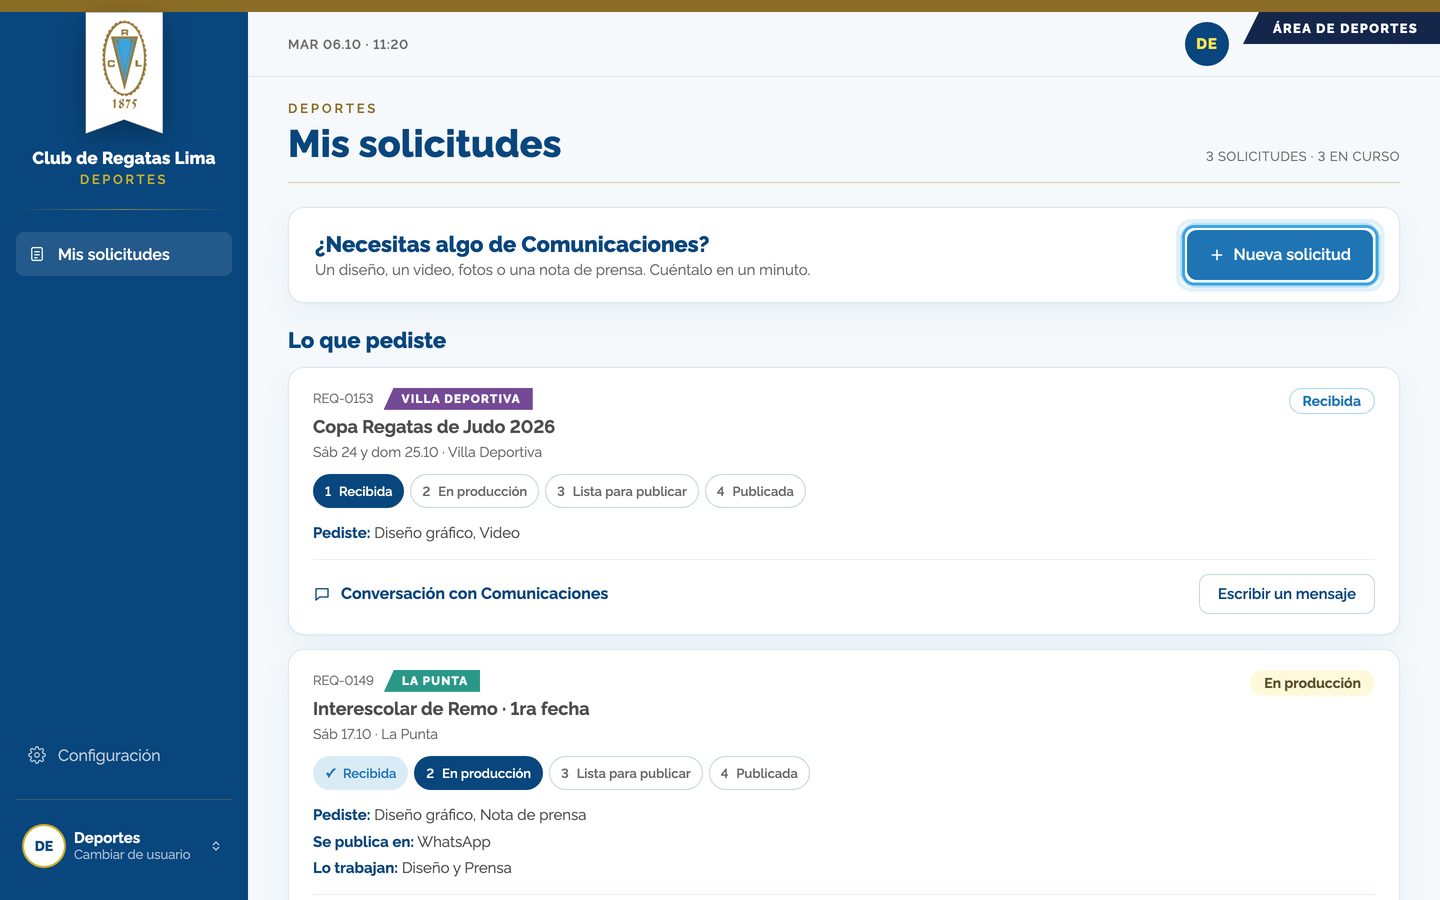Click Lo trabajan: Diseño y Prensa line
This screenshot has height=900, width=1440.
click(x=412, y=868)
